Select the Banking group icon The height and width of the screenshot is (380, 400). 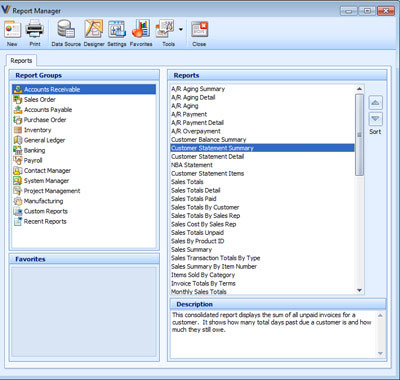(x=18, y=150)
